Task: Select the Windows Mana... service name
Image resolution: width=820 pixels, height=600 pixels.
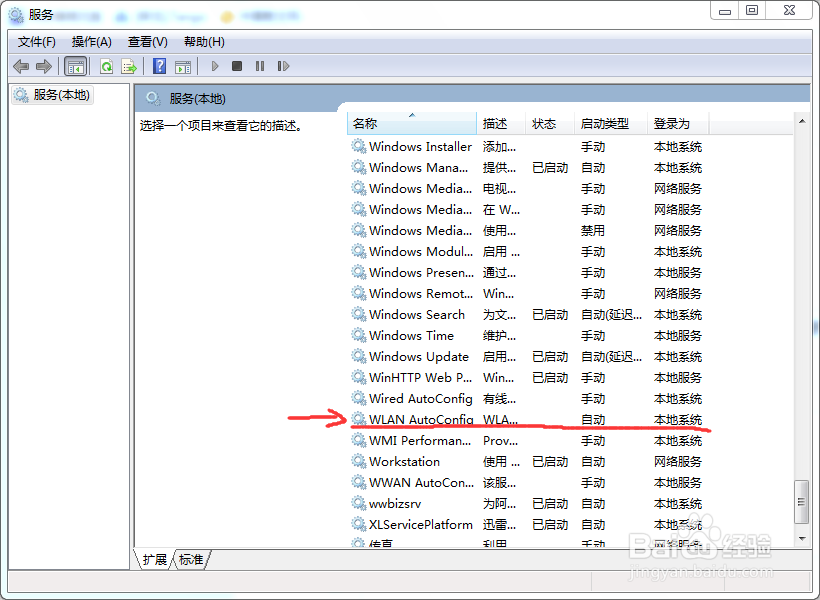Action: point(418,167)
